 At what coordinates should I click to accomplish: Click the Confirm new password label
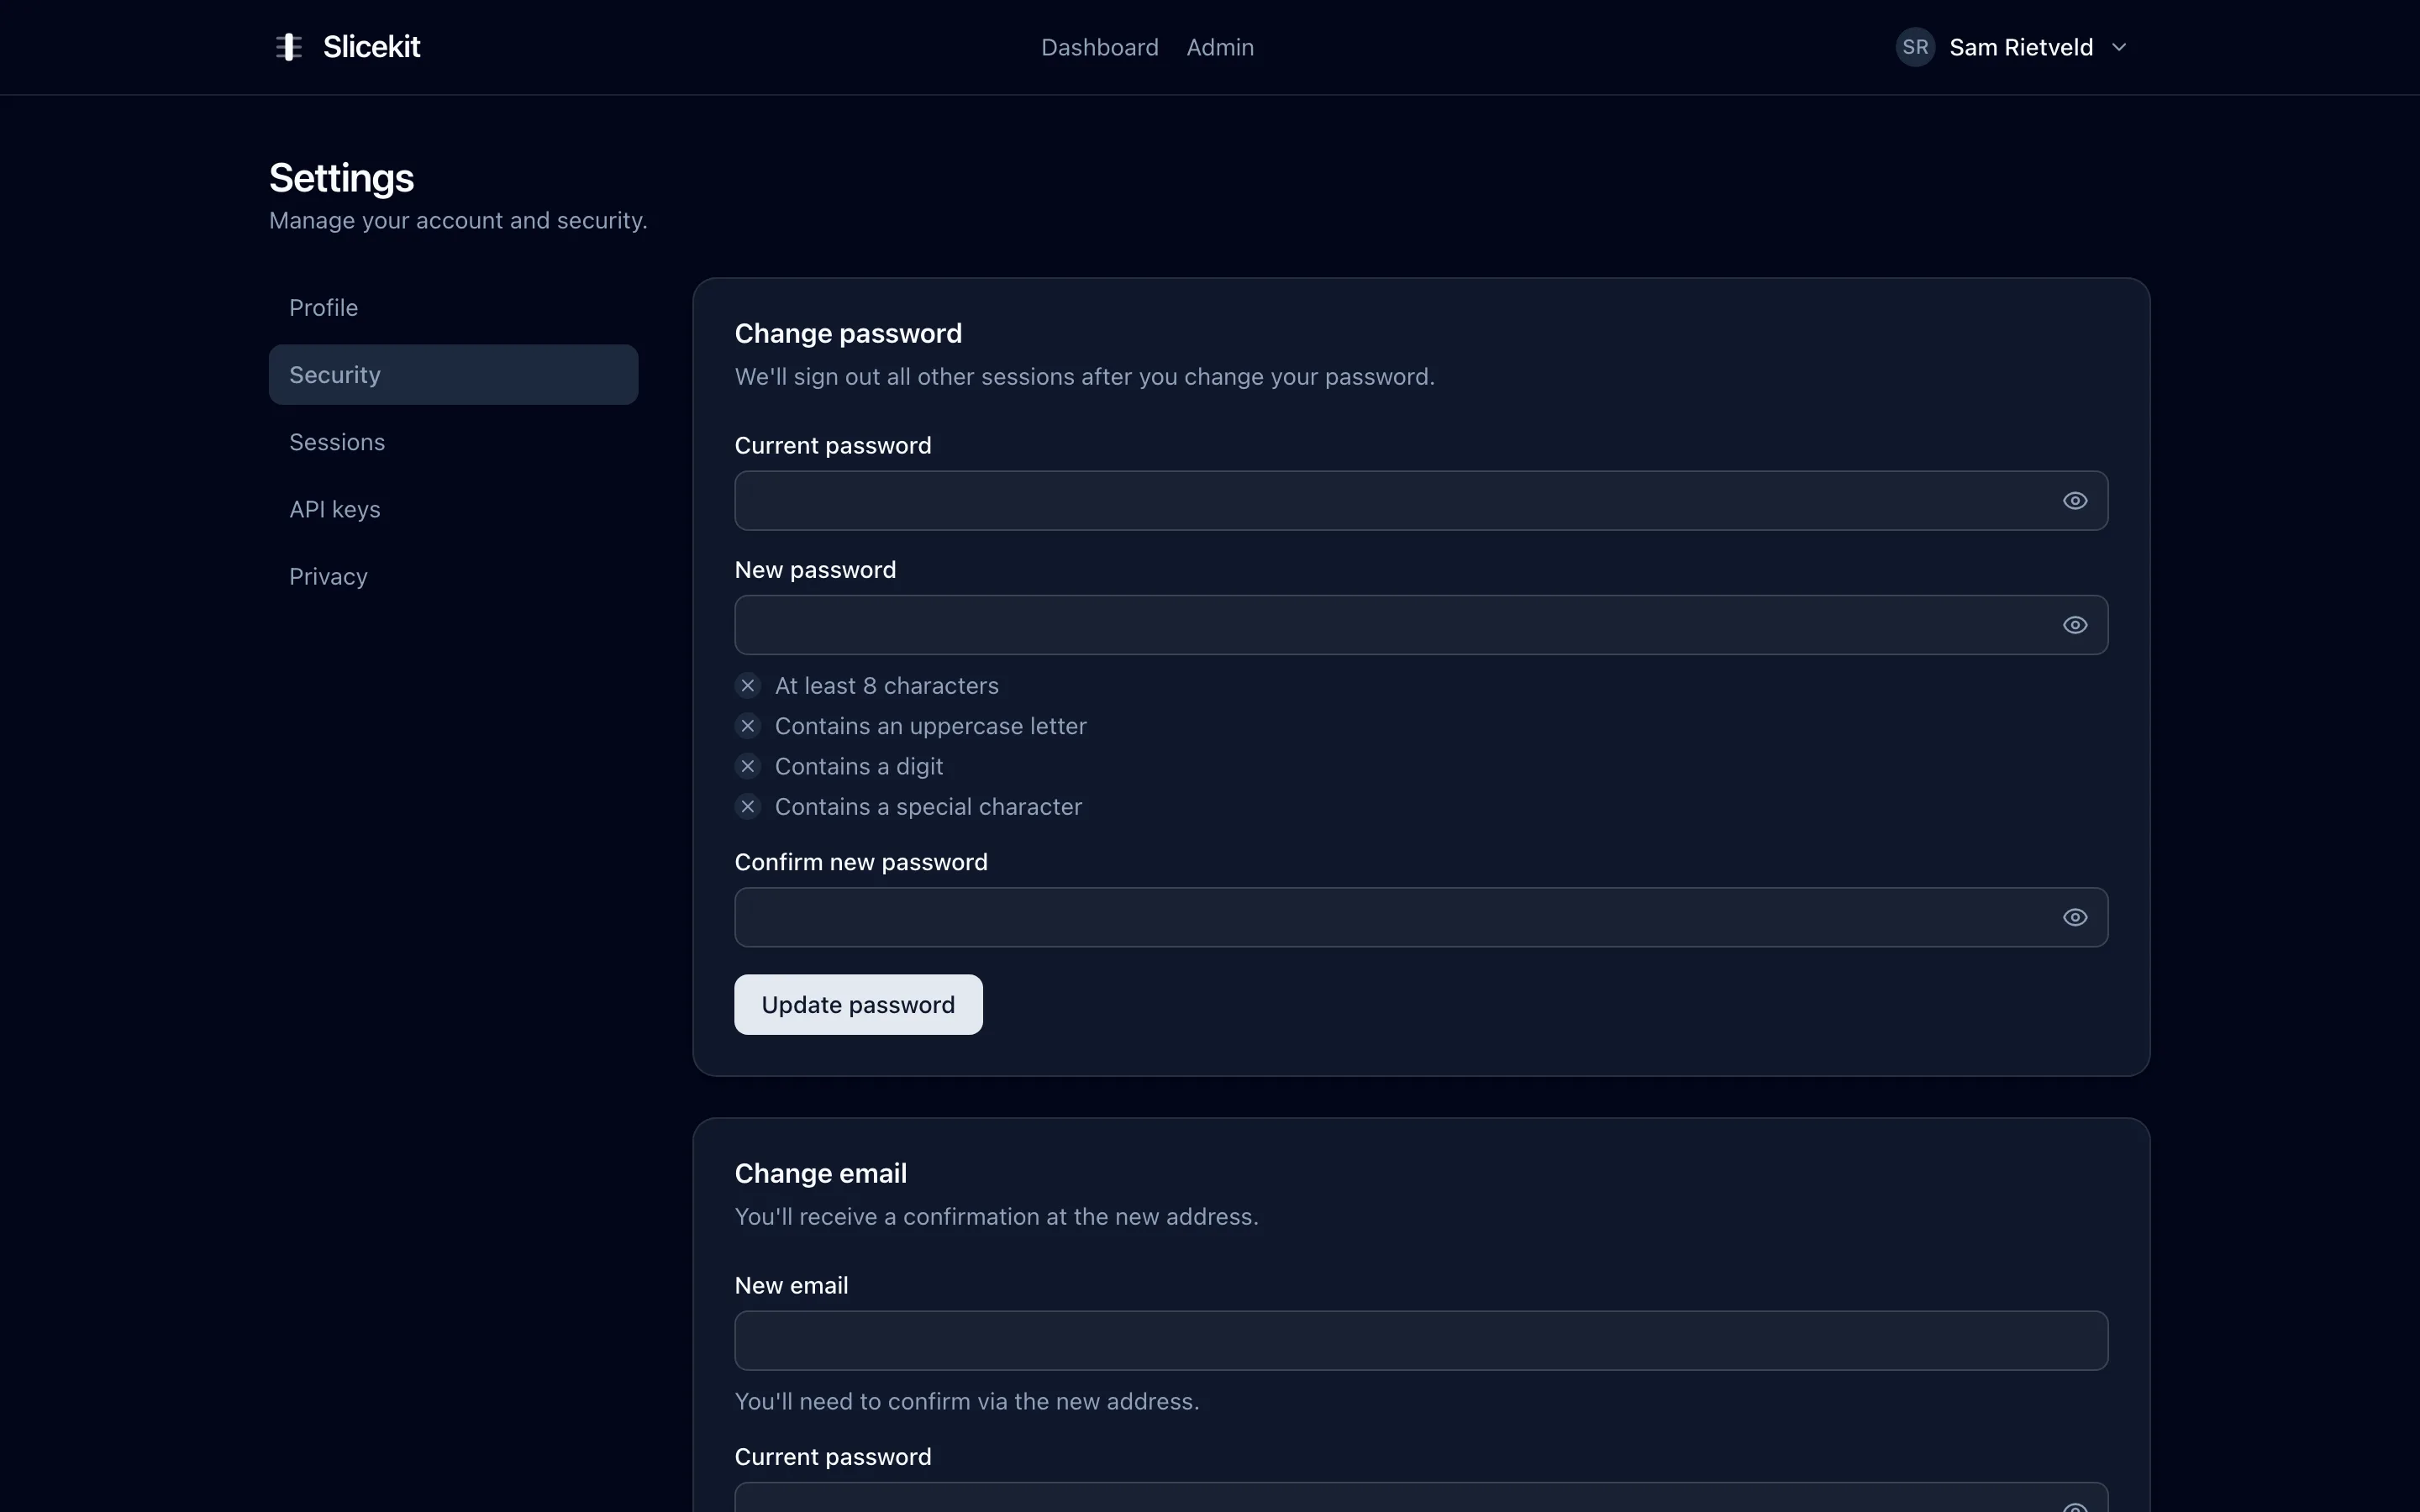point(860,862)
